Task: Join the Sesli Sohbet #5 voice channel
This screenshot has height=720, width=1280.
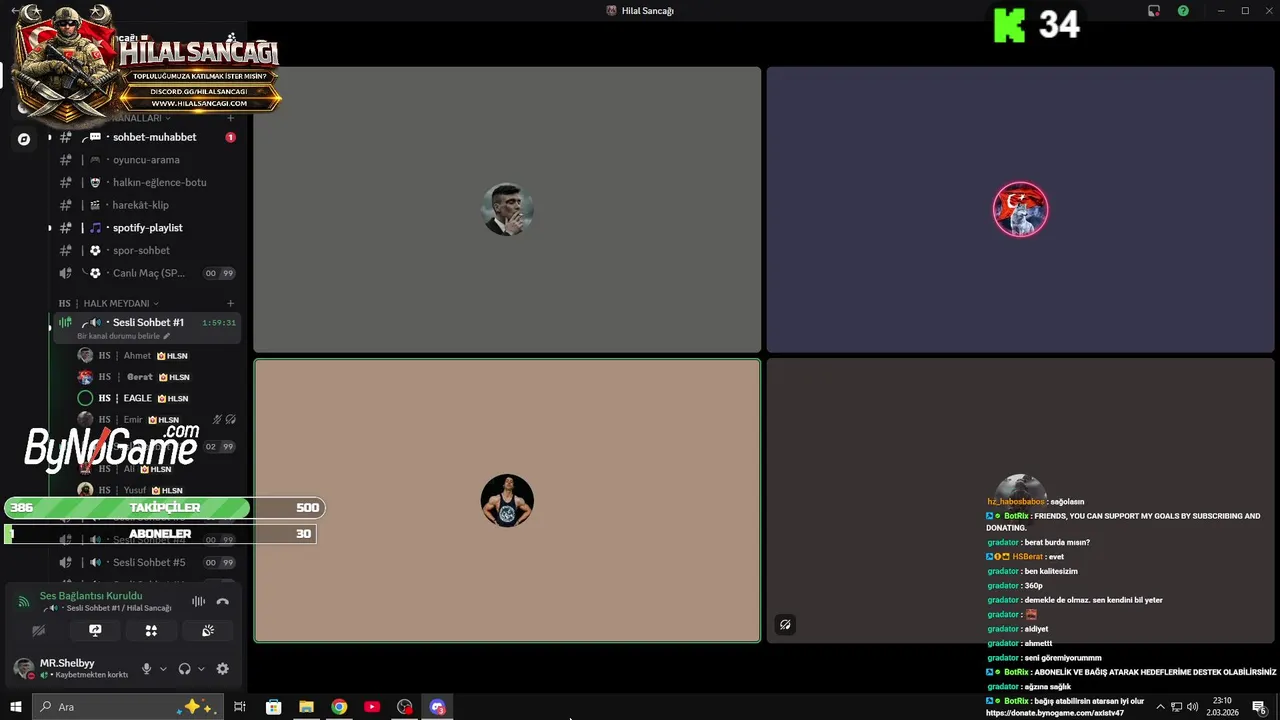Action: pos(146,562)
